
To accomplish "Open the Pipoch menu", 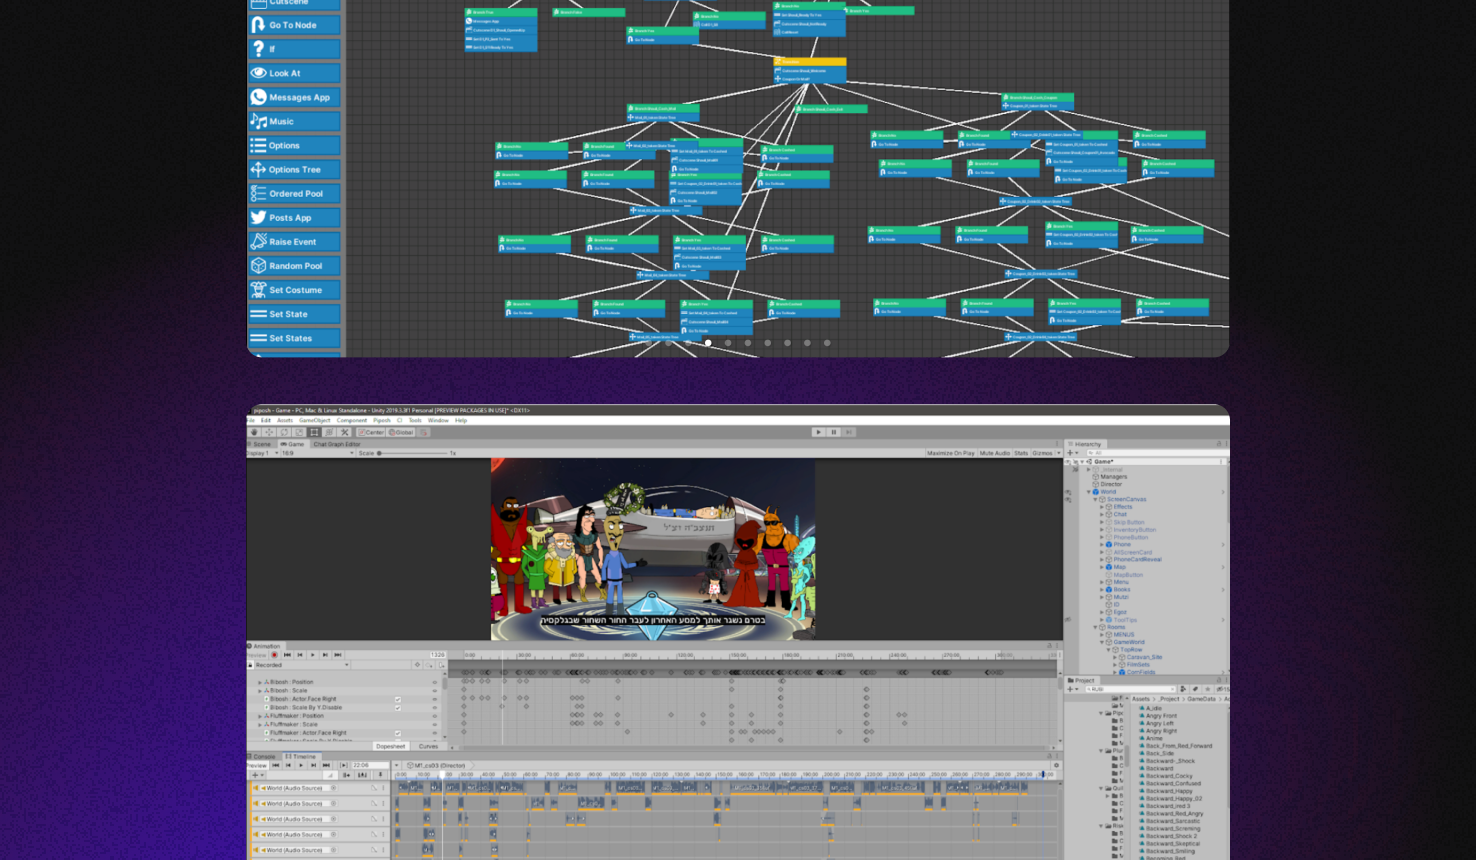I will [x=381, y=420].
